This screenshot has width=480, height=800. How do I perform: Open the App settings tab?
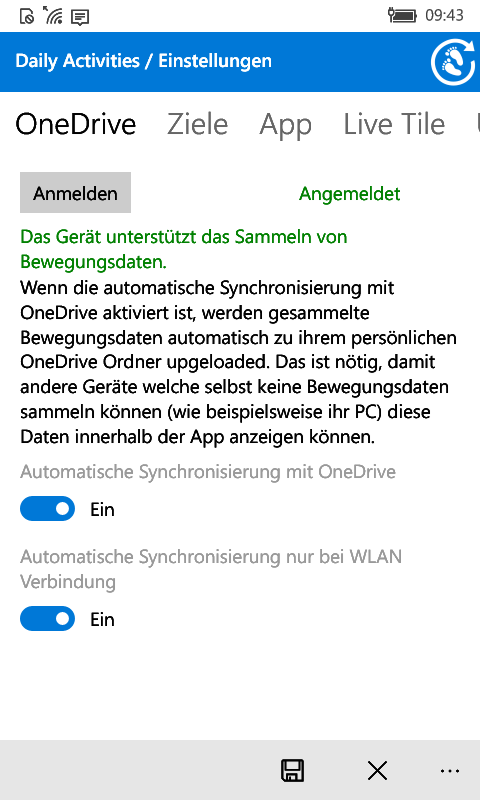coord(285,125)
